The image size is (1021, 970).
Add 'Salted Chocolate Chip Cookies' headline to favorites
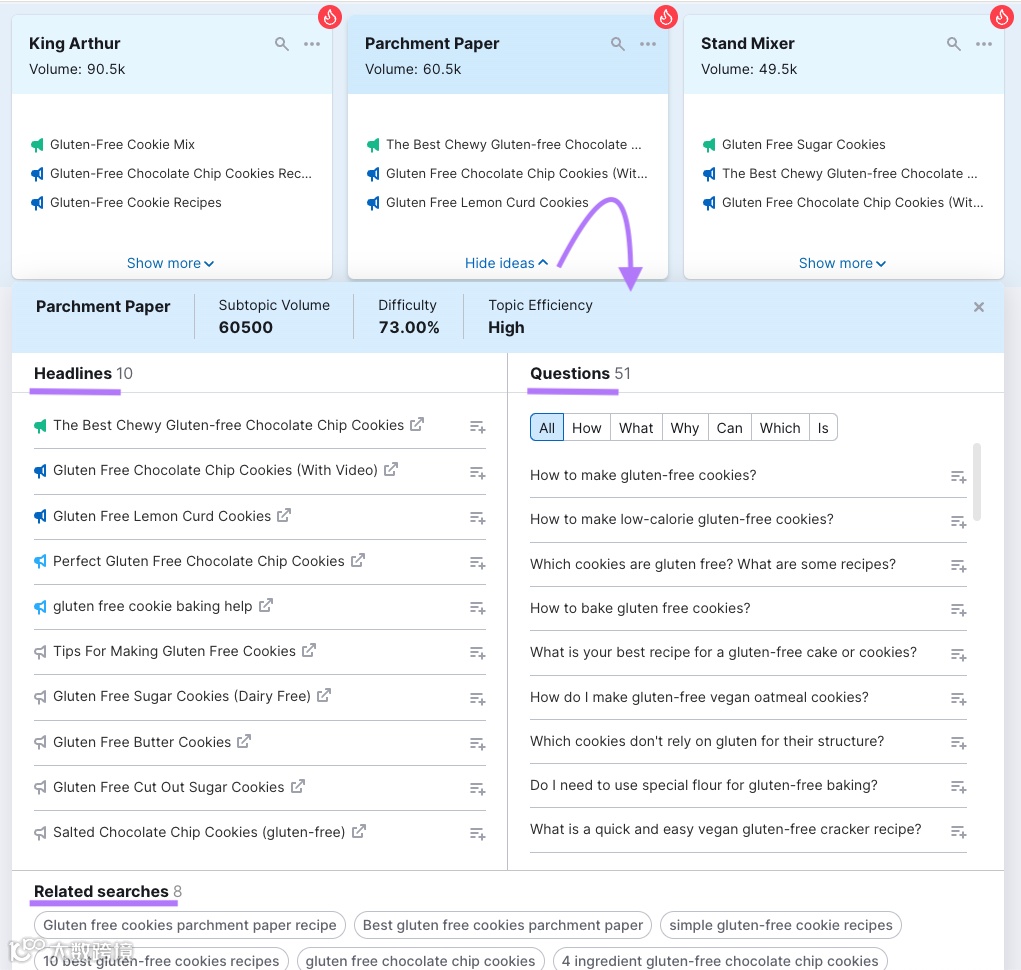click(478, 833)
